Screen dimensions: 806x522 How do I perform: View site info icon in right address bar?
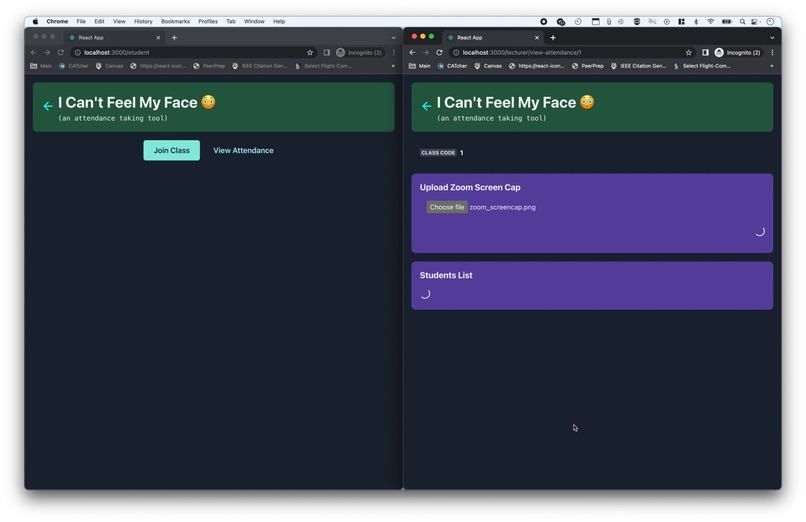pos(456,52)
